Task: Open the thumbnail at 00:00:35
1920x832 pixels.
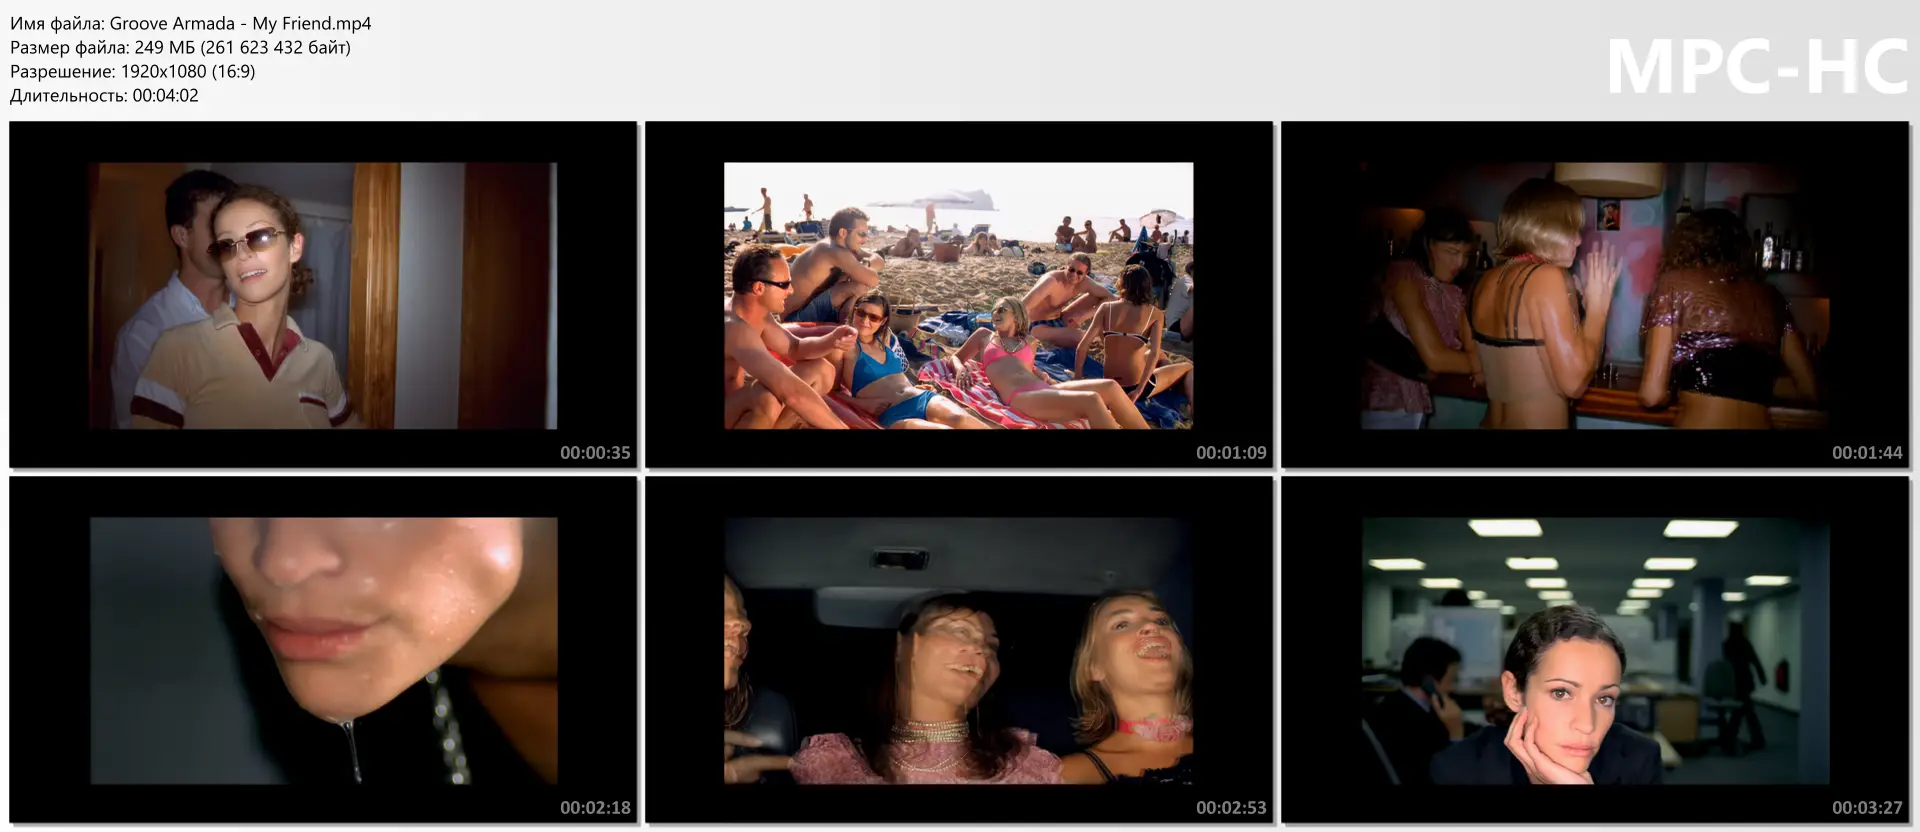Action: (x=323, y=295)
